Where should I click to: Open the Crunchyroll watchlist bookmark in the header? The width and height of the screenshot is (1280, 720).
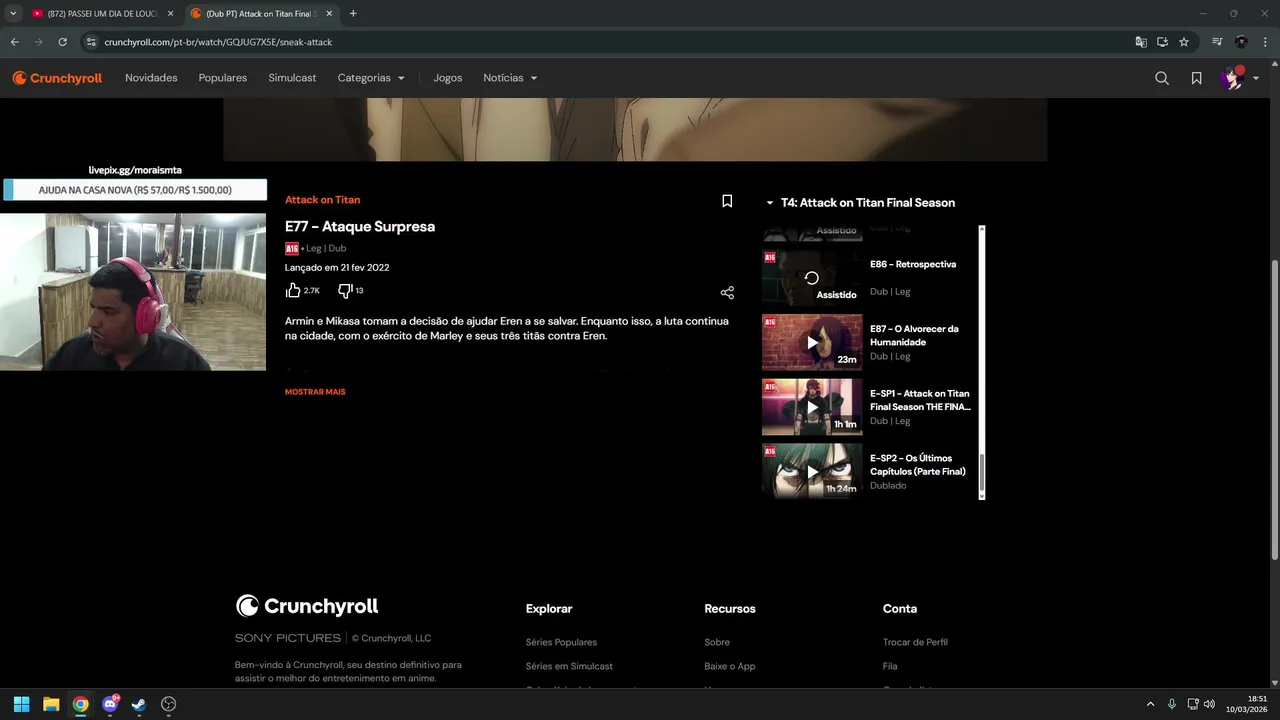1196,78
